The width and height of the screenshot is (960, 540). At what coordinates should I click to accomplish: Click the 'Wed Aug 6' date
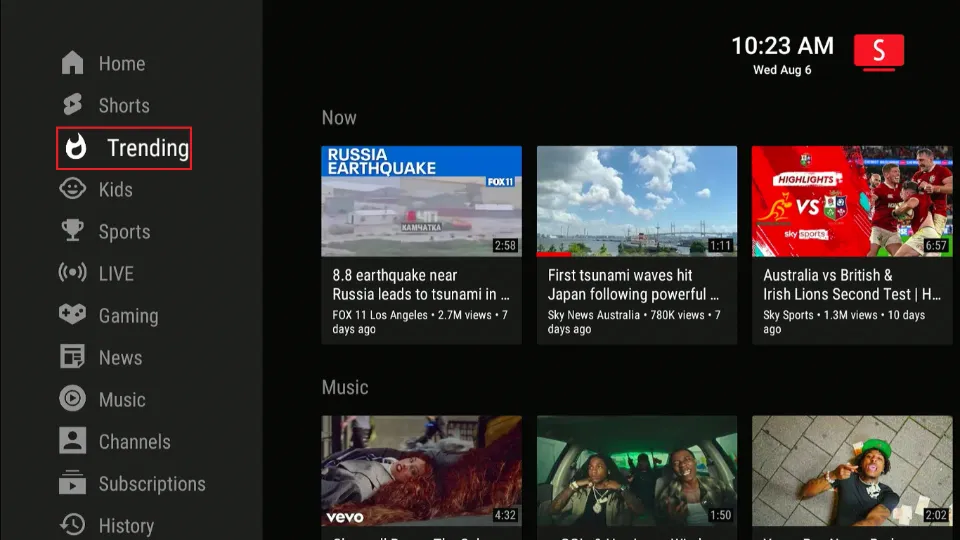tap(782, 70)
